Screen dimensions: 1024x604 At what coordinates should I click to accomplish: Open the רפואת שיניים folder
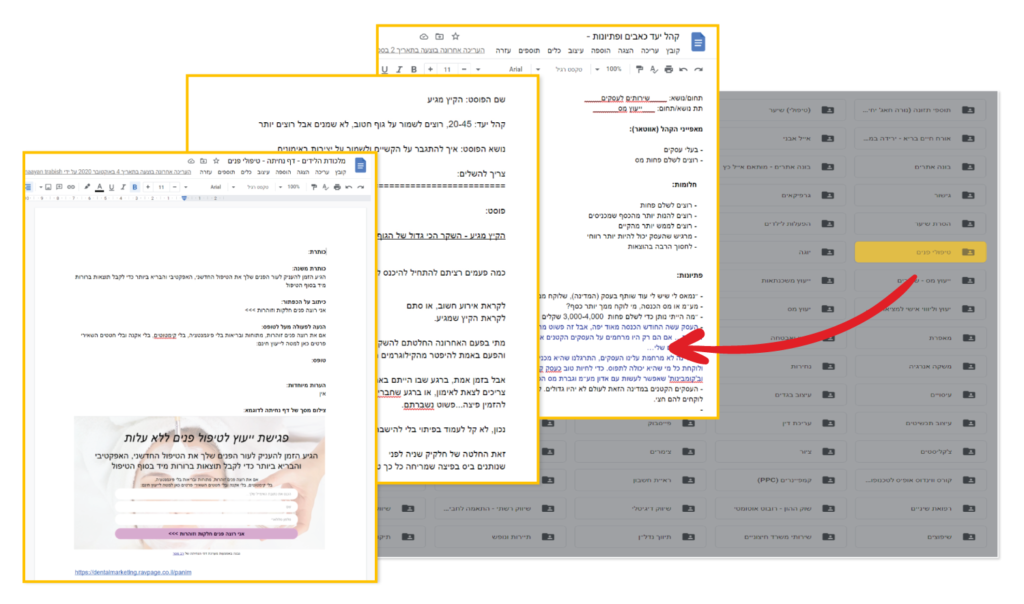point(920,509)
